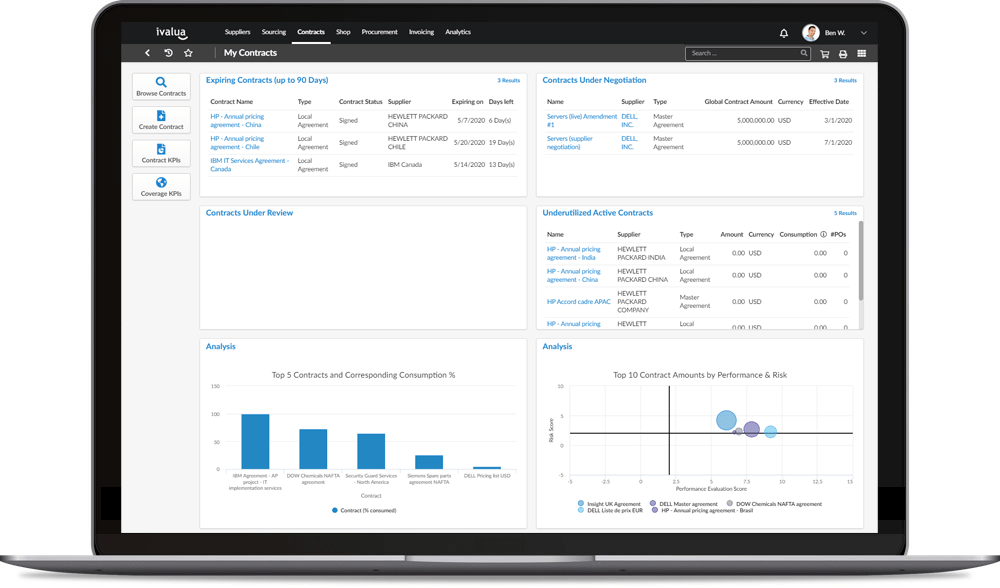Open HP Annual pricing agreement - Chile link
Viewport: 1000px width, 588px height.
point(237,143)
